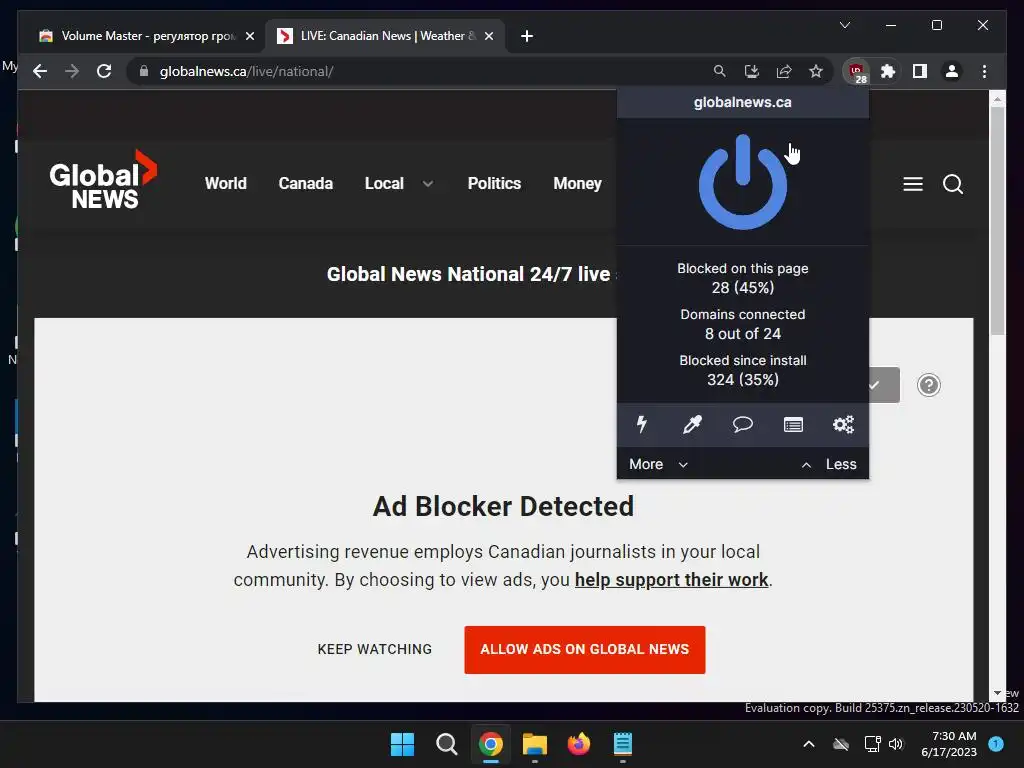Open clock showing 7:30 AM

[x=949, y=744]
